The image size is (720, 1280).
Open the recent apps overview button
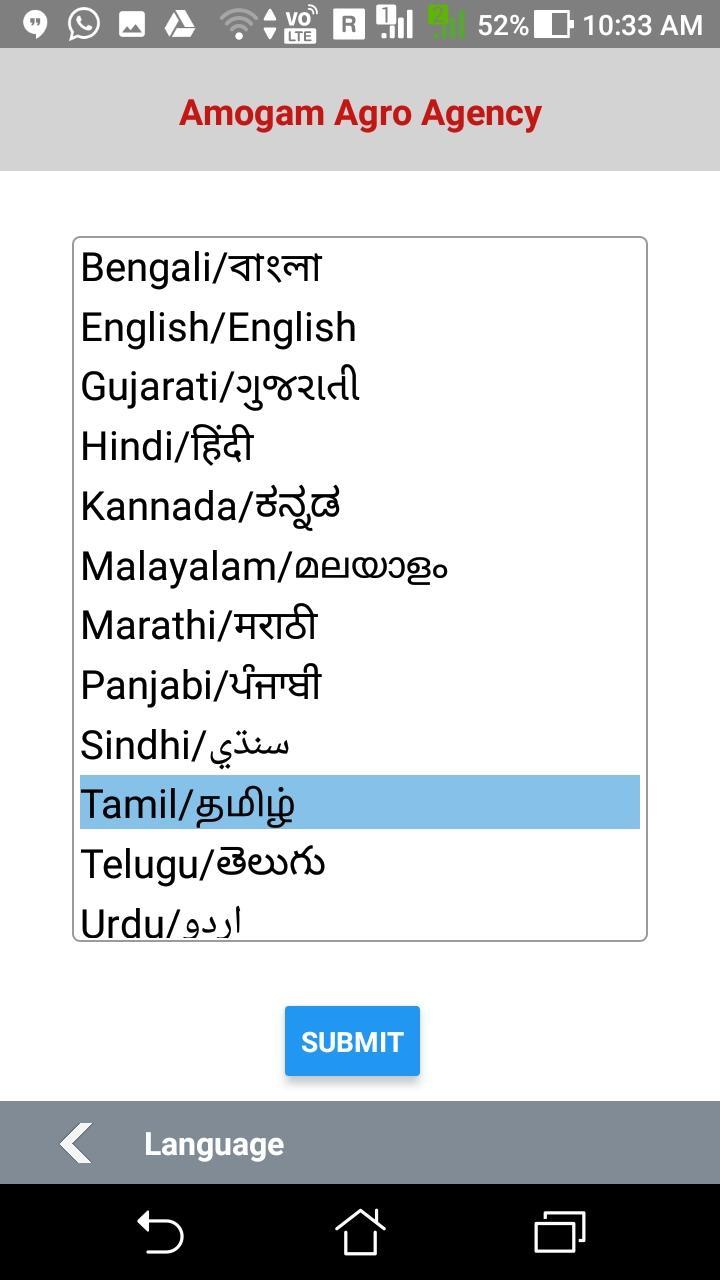560,1231
